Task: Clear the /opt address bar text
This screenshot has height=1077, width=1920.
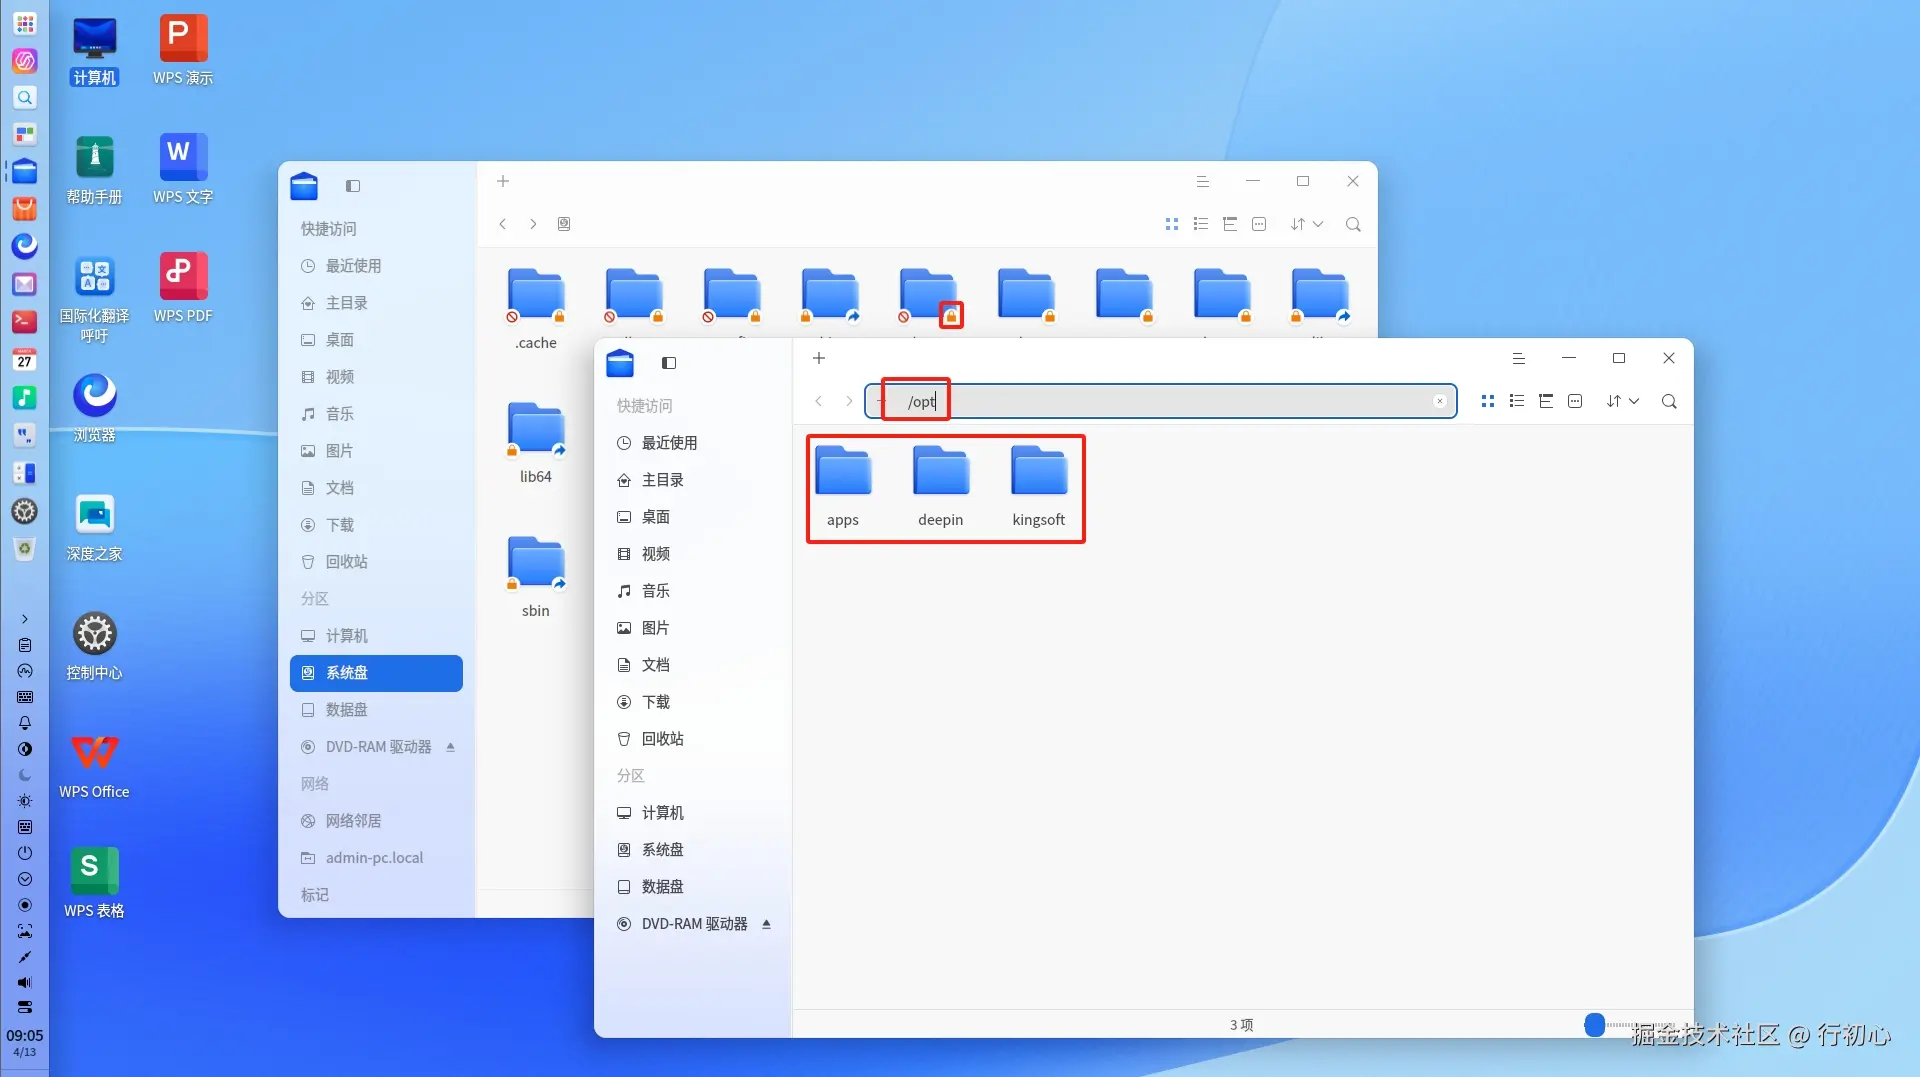Action: coord(1440,401)
